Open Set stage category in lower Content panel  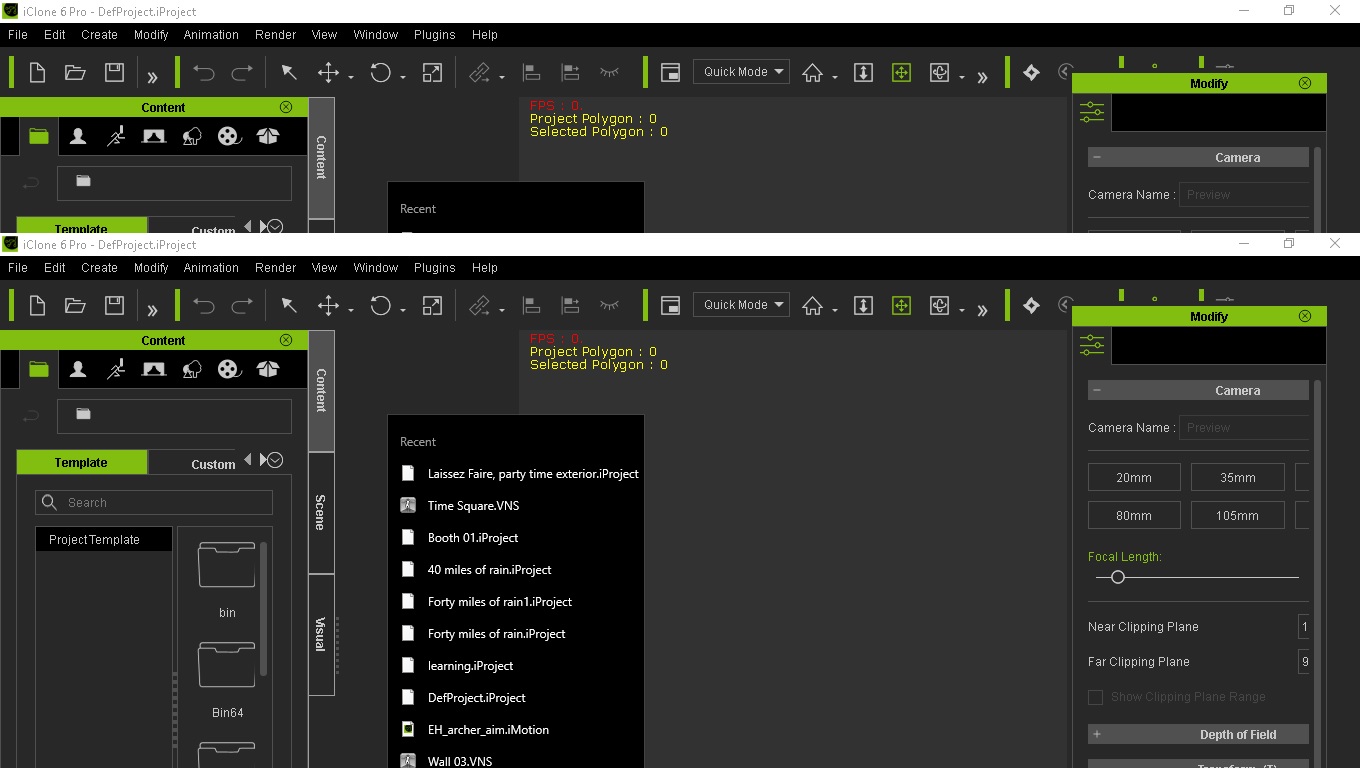(154, 369)
